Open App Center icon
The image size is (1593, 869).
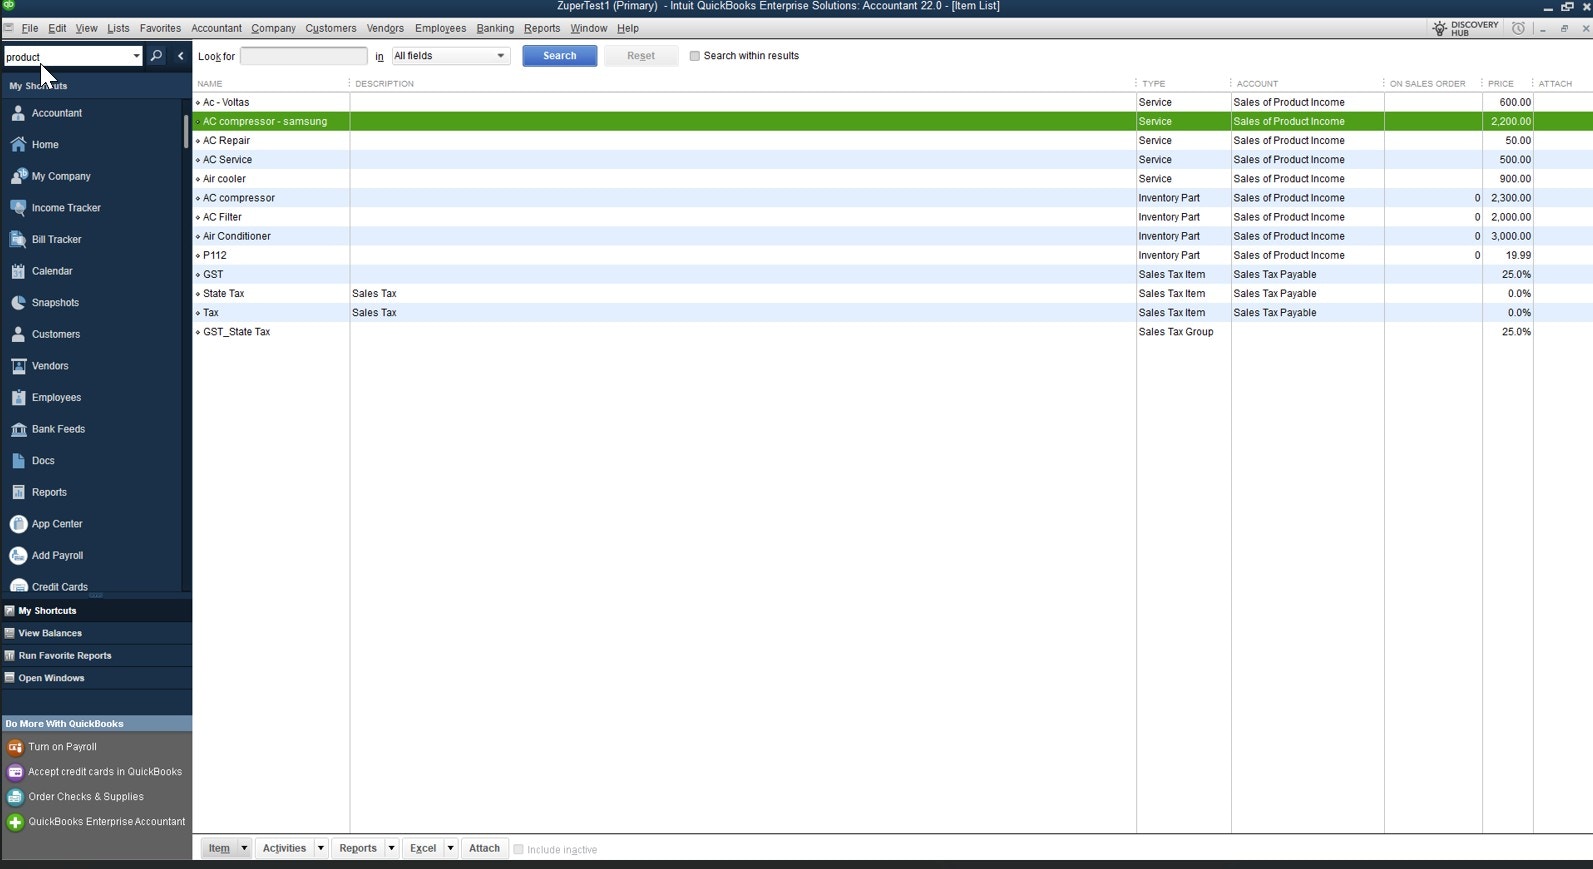click(x=18, y=524)
